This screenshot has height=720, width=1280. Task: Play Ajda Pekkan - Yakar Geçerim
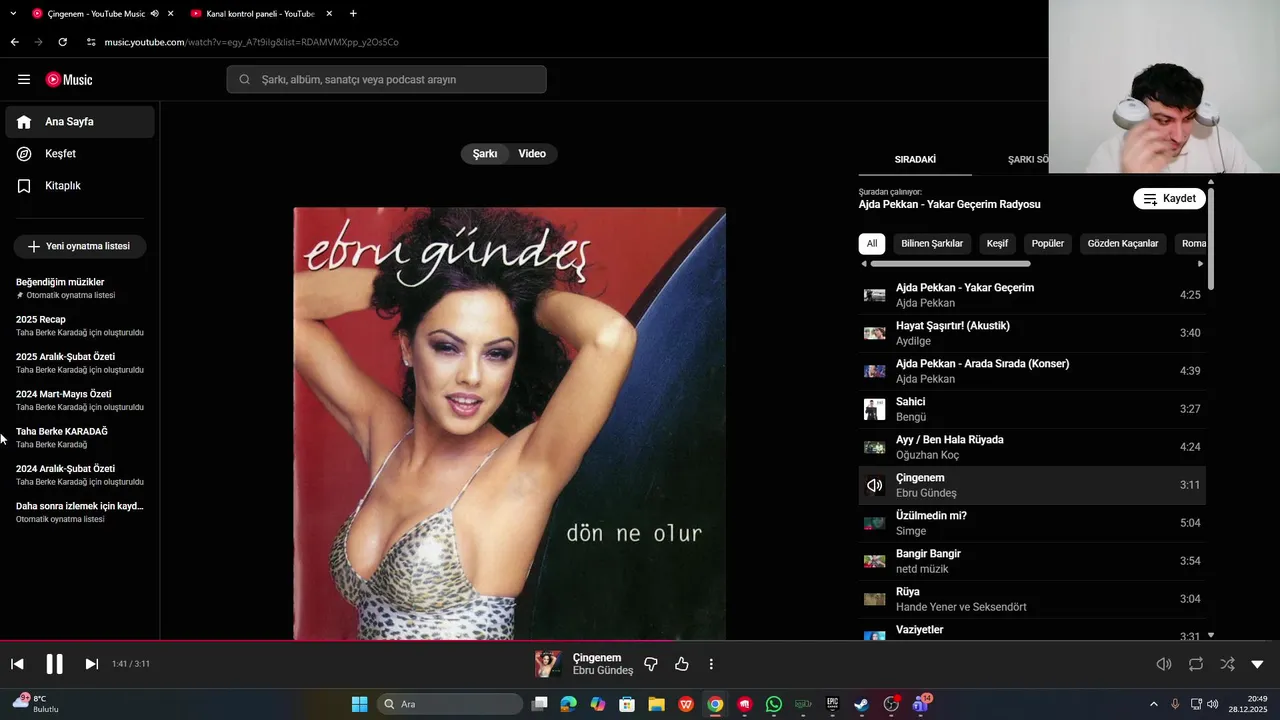[1032, 295]
